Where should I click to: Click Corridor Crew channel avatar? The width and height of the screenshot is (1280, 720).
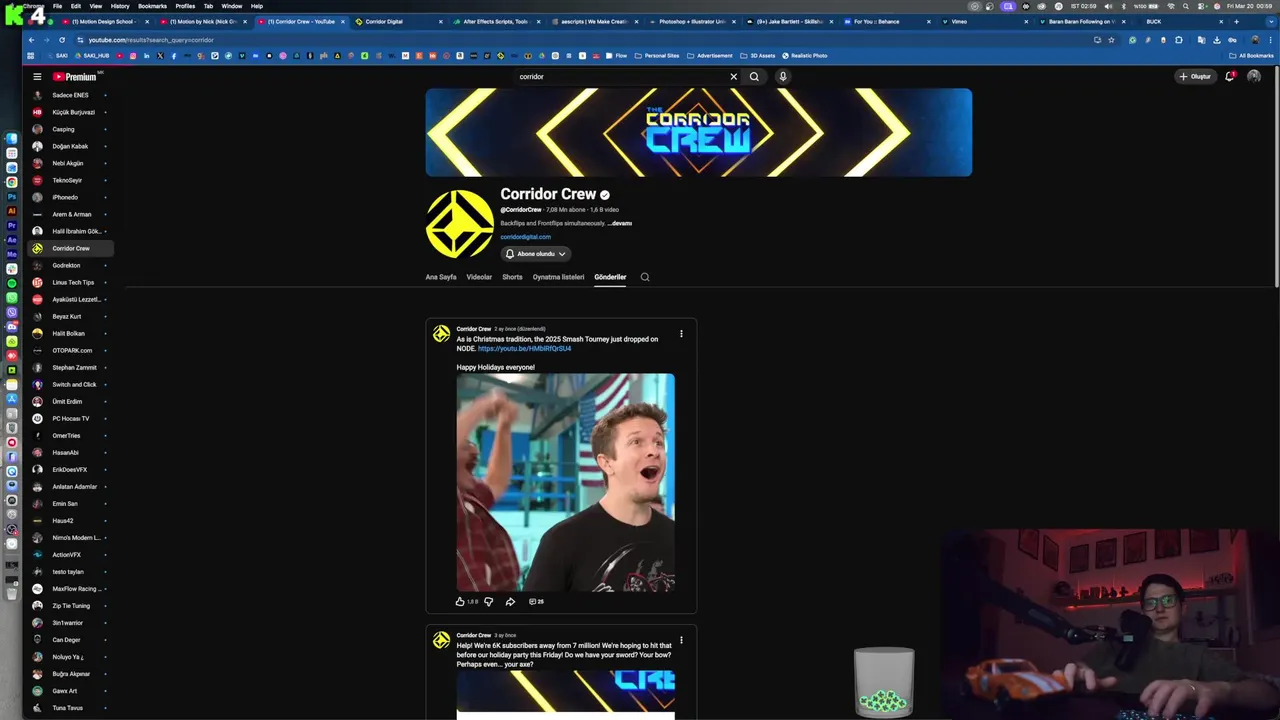click(460, 224)
